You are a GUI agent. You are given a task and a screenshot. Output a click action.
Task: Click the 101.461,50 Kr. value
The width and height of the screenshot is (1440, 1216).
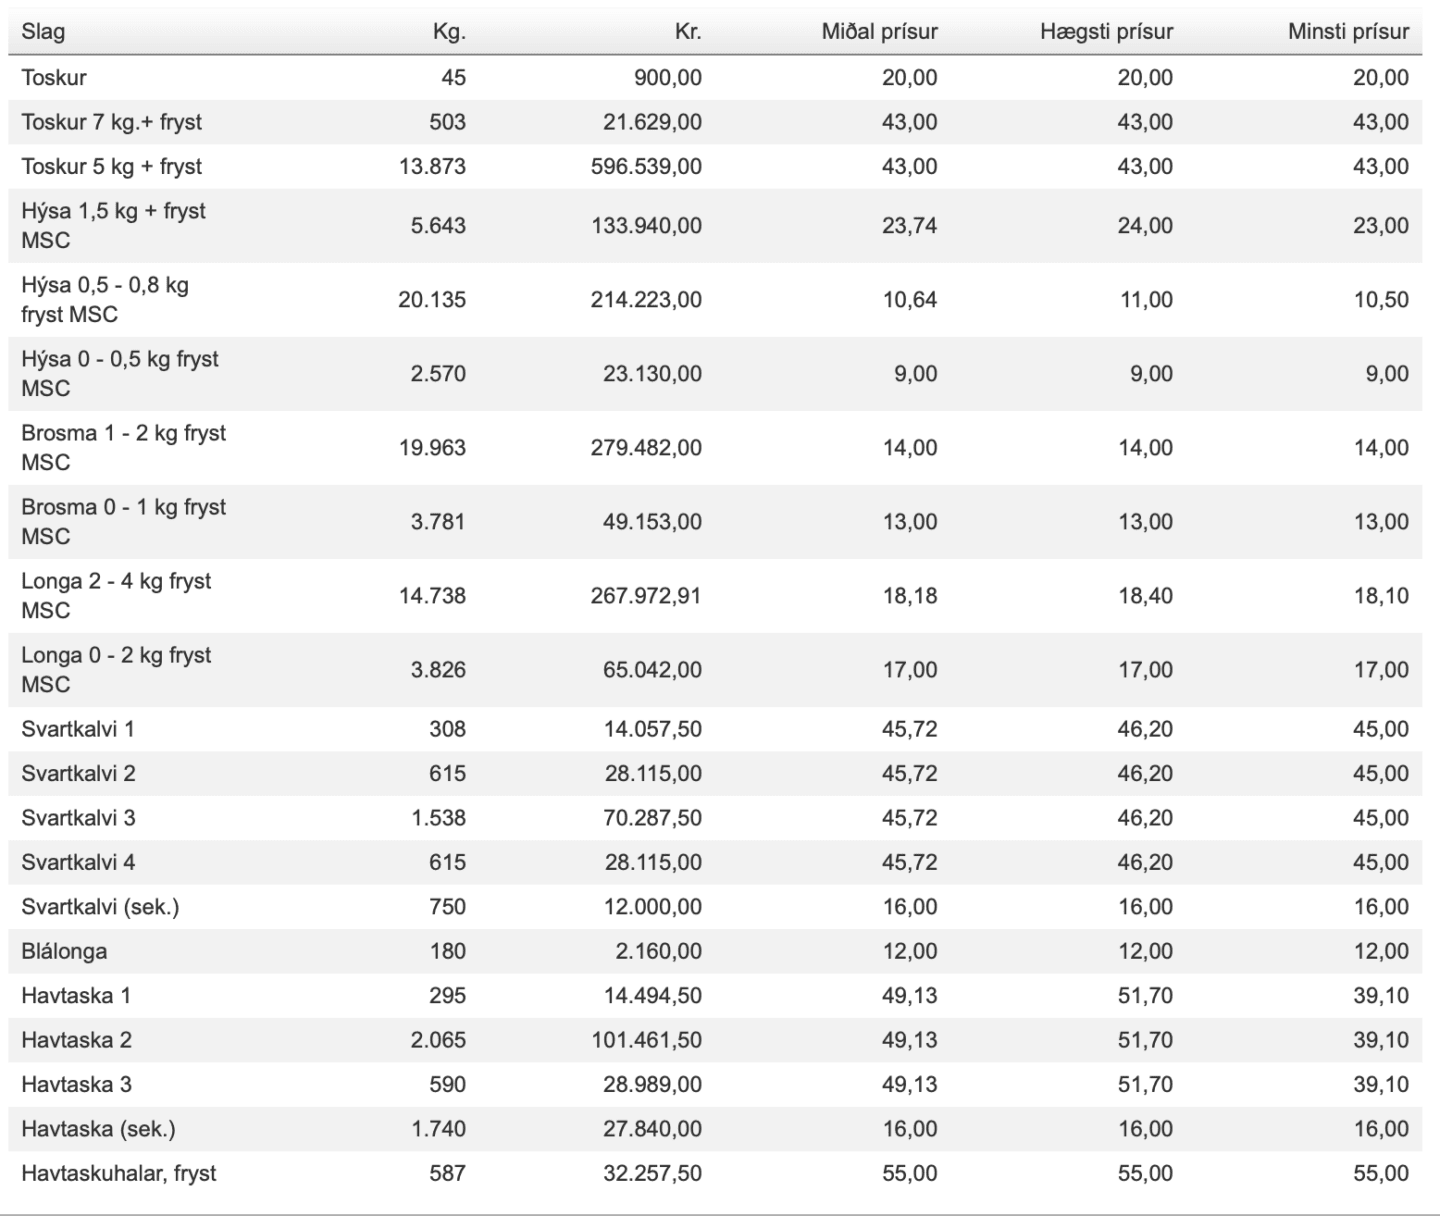pos(646,1040)
